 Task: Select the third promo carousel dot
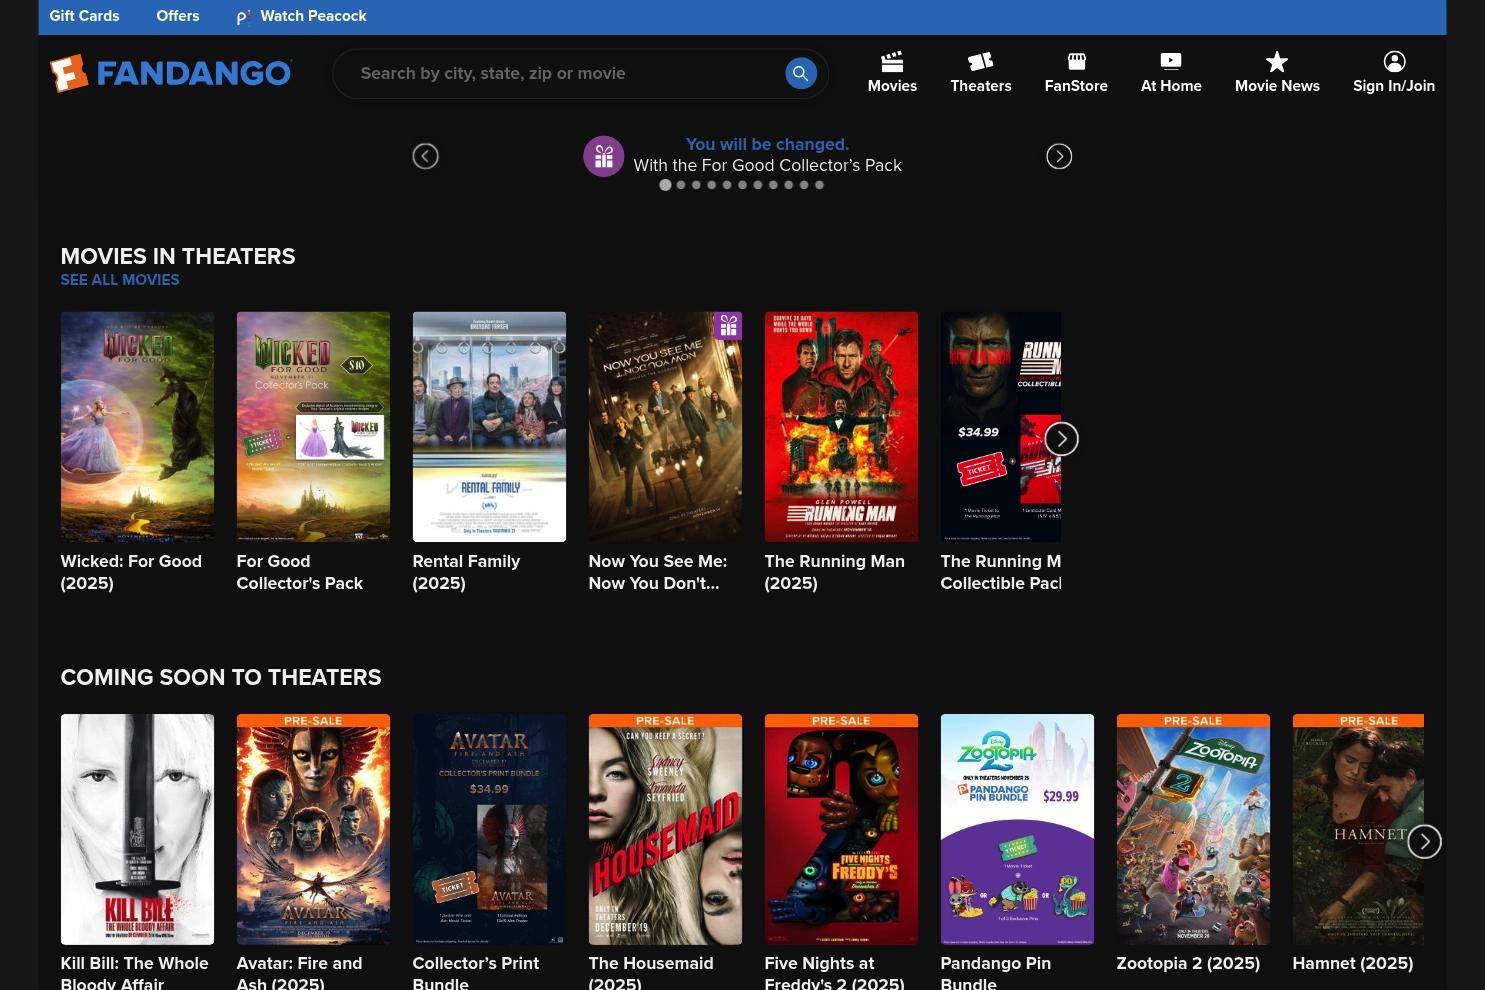[x=697, y=185]
